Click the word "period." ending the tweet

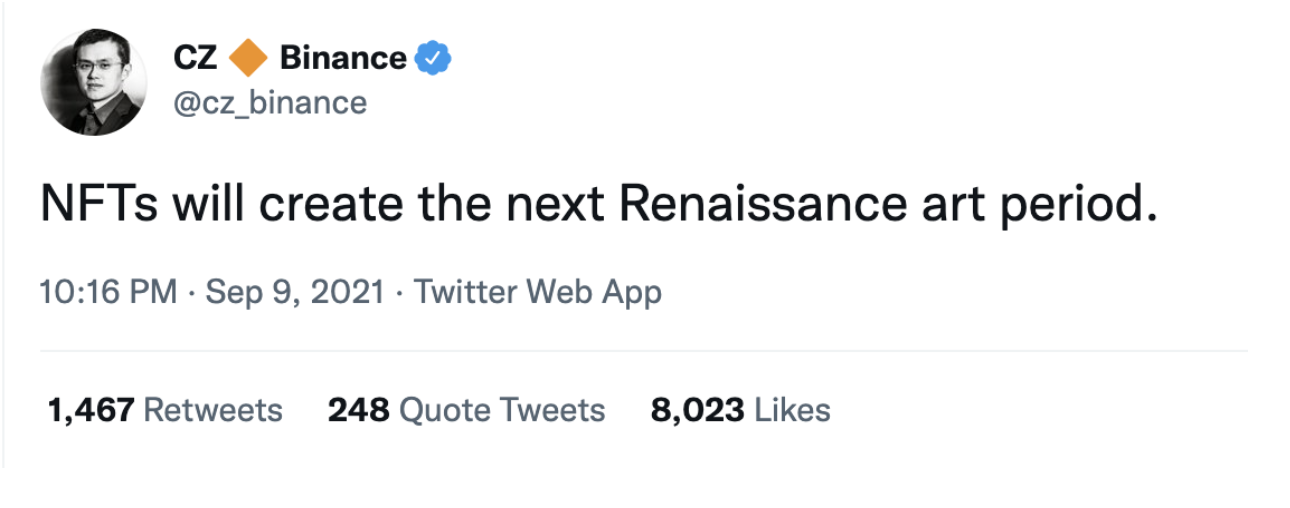coord(1086,205)
